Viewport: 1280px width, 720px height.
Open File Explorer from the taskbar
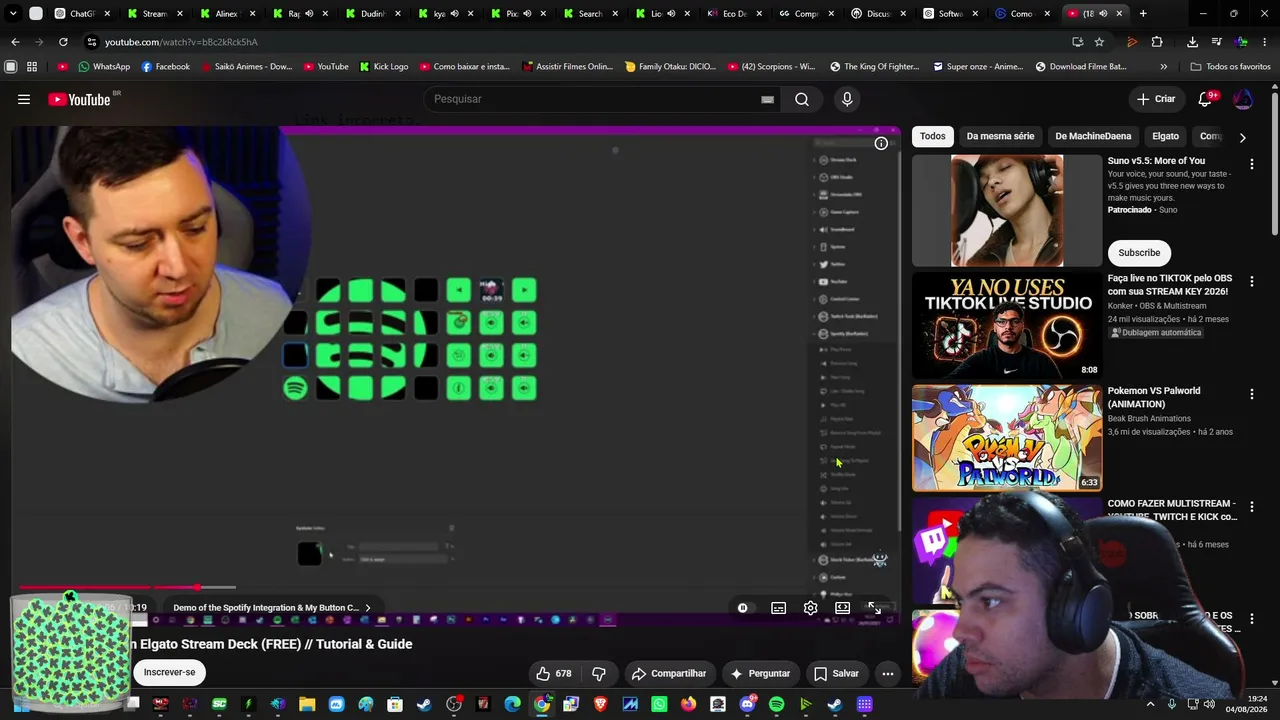pos(307,704)
